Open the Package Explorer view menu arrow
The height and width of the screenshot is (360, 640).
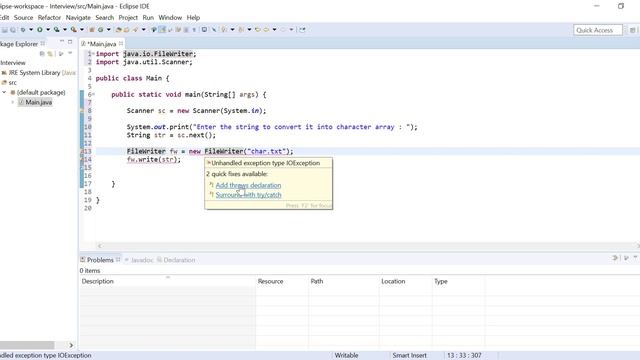click(x=70, y=53)
